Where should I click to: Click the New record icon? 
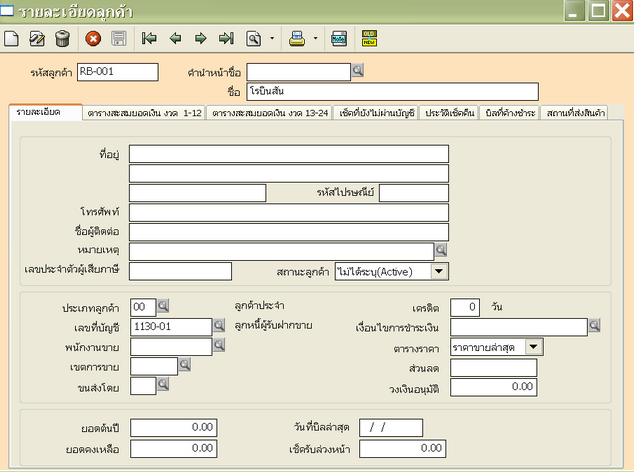(12, 40)
